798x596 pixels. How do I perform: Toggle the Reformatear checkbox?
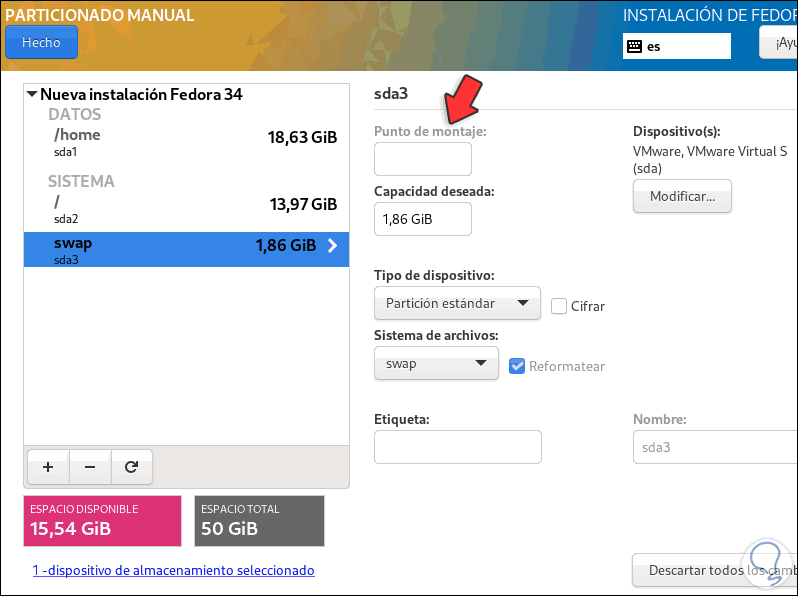[517, 366]
